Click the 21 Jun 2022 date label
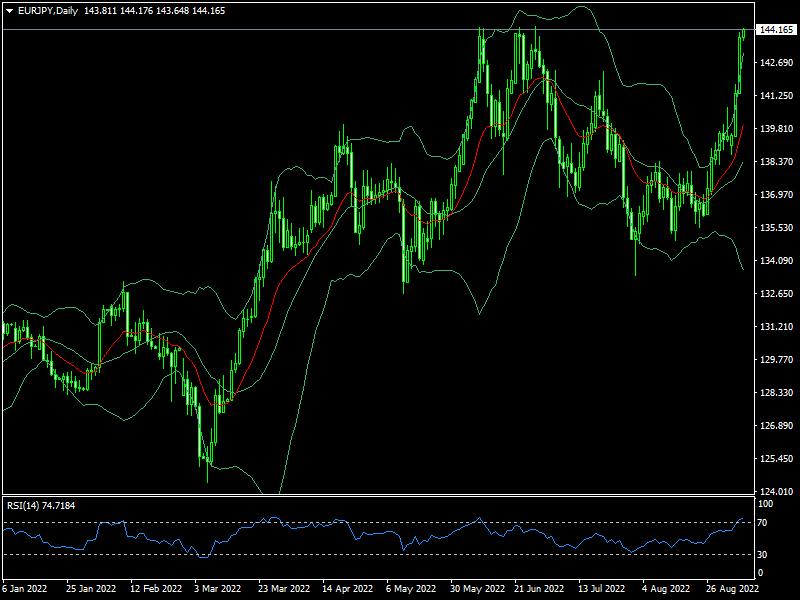 tap(539, 589)
